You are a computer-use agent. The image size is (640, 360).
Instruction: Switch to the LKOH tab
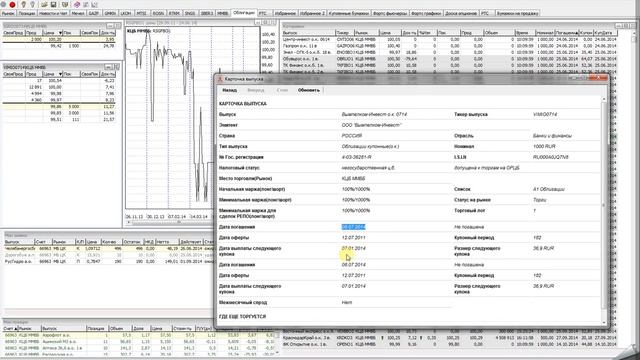pos(126,13)
